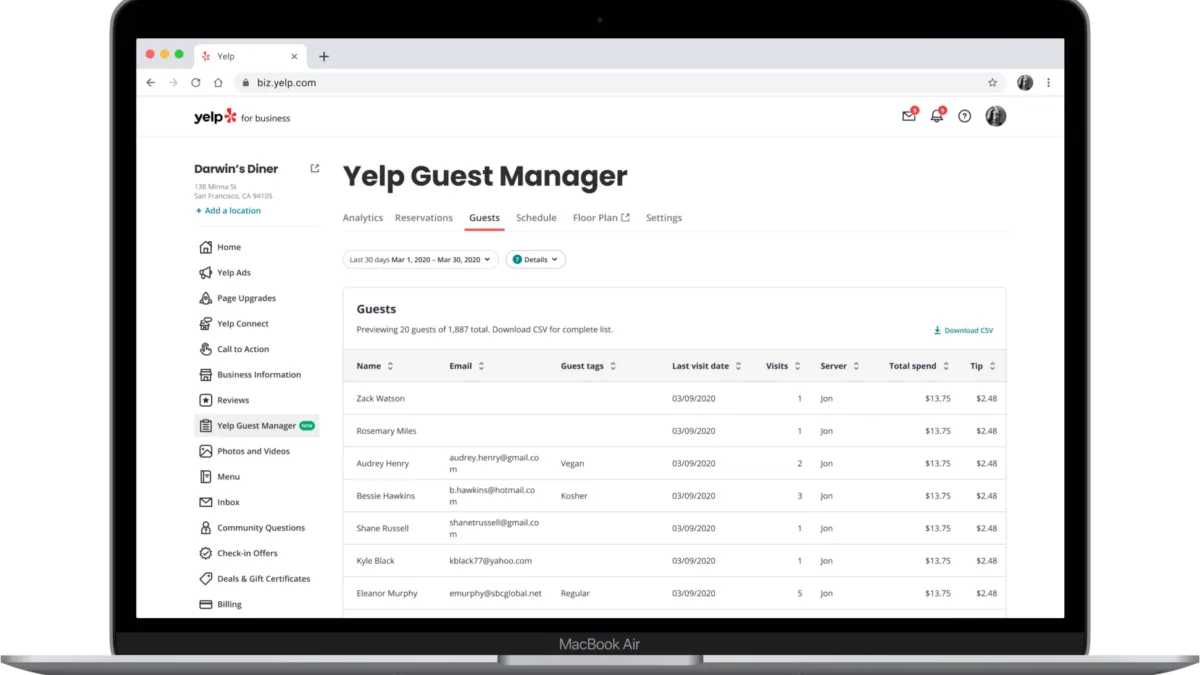Screen dimensions: 1200x675
Task: Sort by Guest tags column
Action: click(x=588, y=366)
